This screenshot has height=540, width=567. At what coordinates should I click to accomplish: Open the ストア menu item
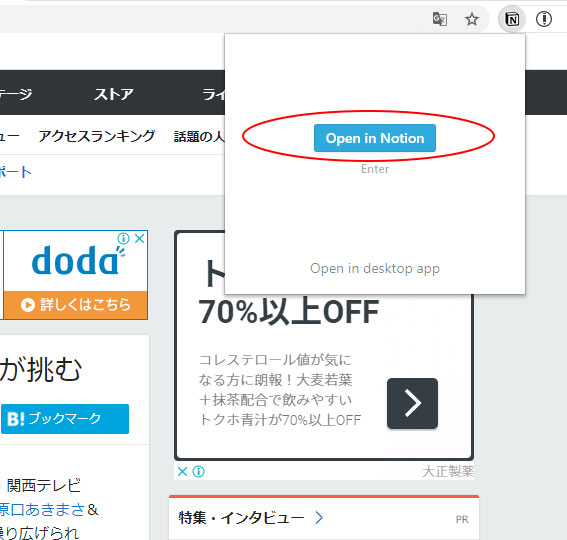114,94
